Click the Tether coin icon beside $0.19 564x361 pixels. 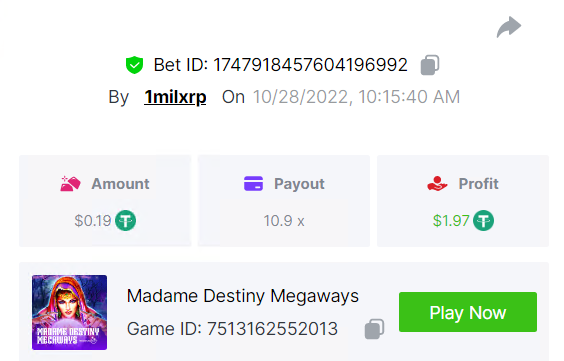126,220
